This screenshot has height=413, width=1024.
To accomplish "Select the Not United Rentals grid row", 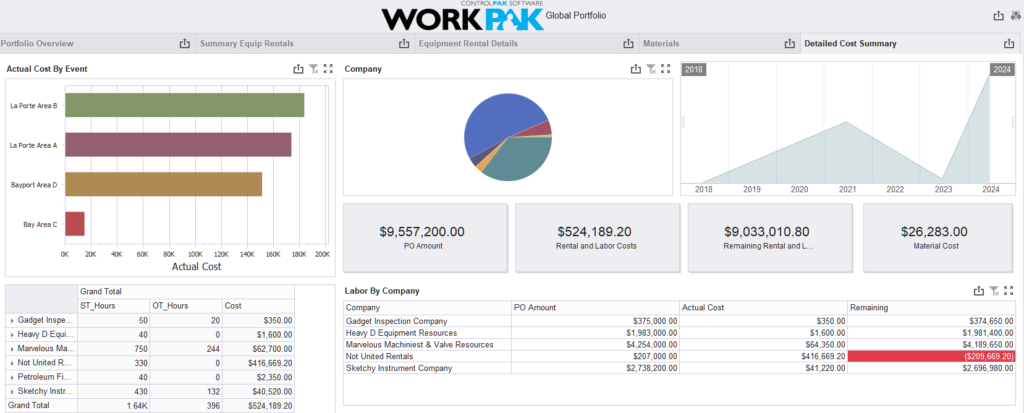I will [x=680, y=356].
